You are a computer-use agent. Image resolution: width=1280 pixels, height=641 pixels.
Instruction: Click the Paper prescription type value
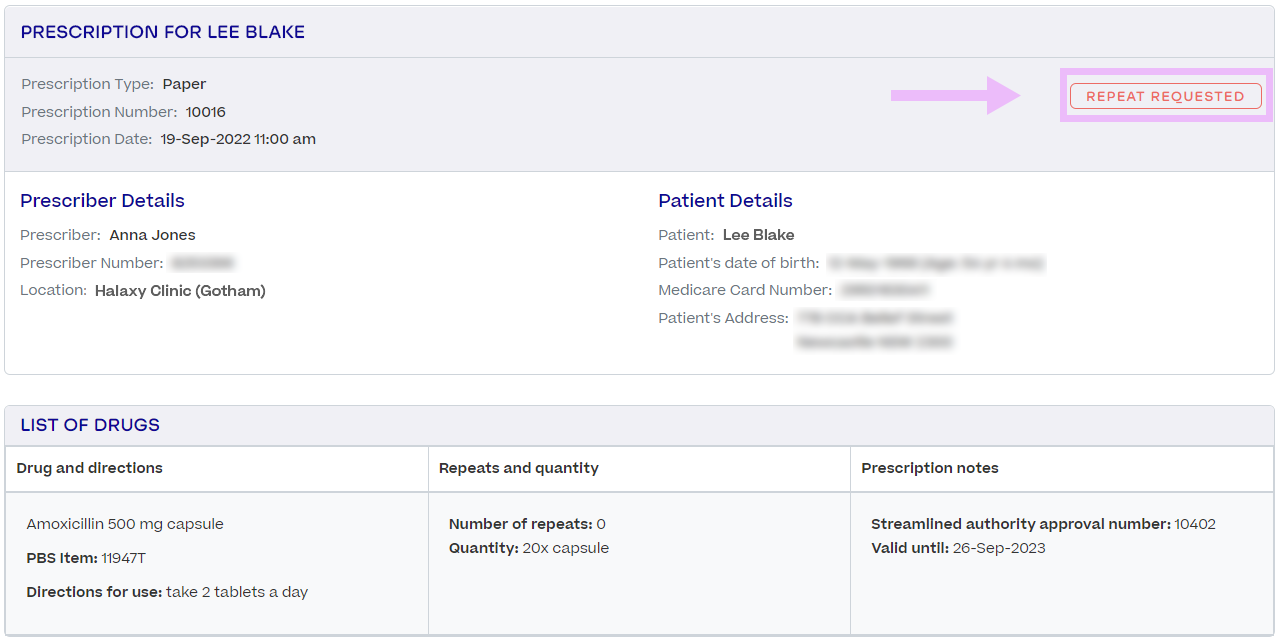184,84
